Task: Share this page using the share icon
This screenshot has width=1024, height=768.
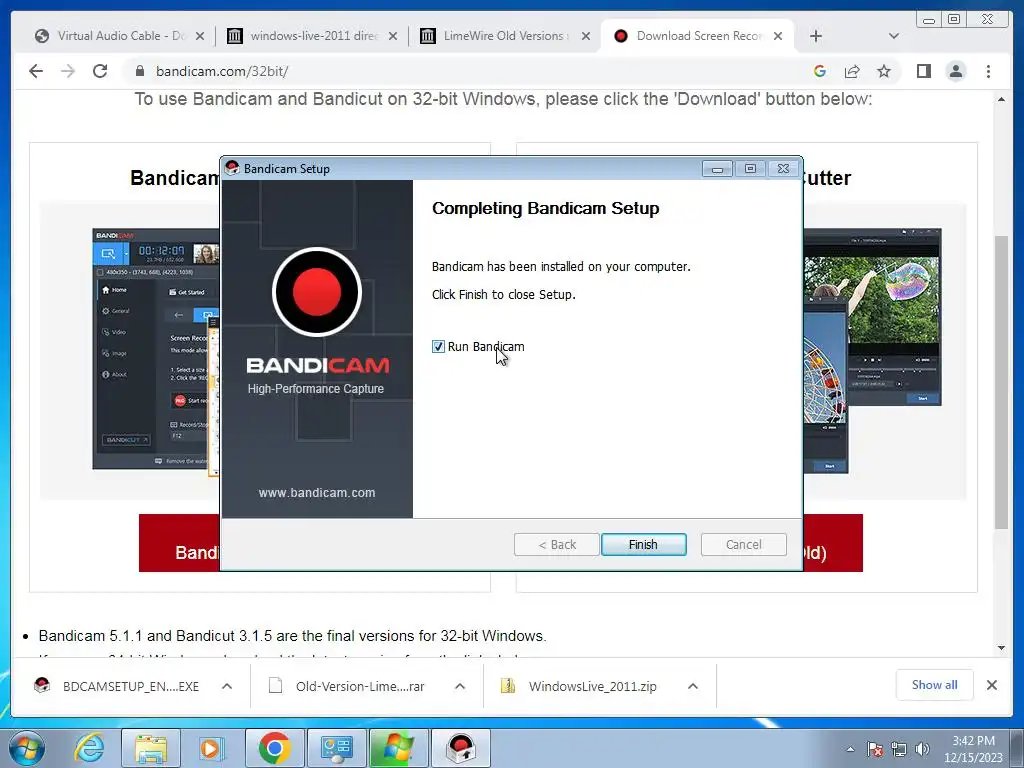Action: tap(852, 71)
